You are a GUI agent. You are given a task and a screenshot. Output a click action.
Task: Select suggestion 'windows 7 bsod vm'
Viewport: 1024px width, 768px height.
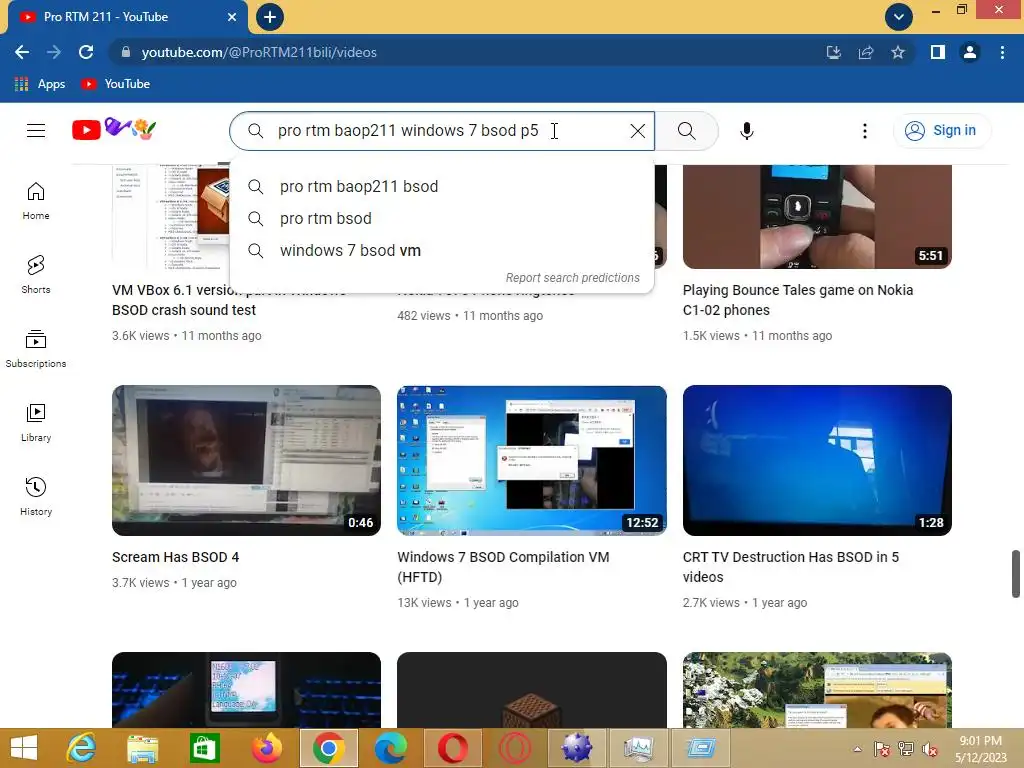[441, 251]
